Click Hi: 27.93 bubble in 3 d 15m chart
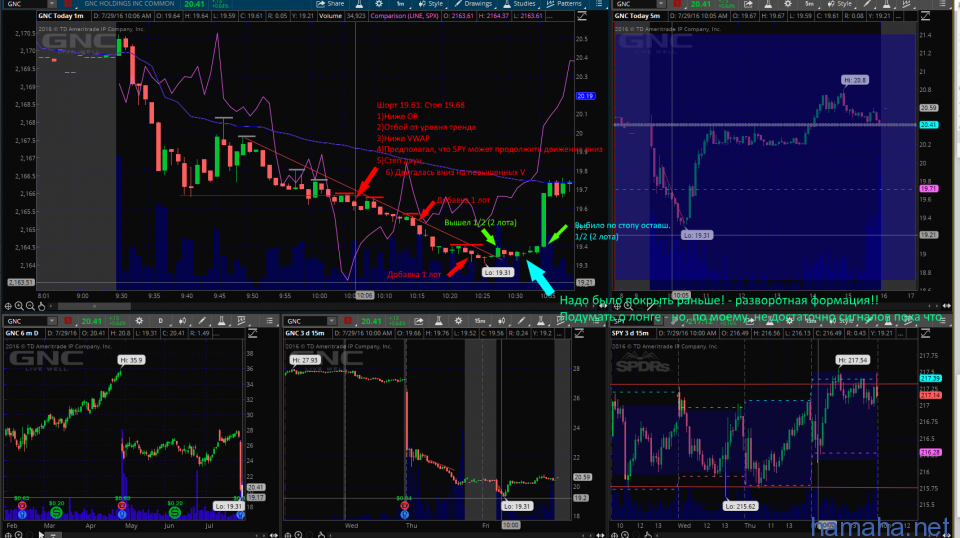The height and width of the screenshot is (538, 960). tap(304, 360)
